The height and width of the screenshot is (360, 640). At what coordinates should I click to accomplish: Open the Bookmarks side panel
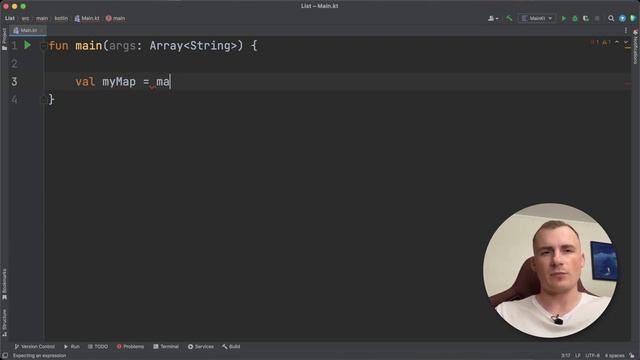point(4,284)
